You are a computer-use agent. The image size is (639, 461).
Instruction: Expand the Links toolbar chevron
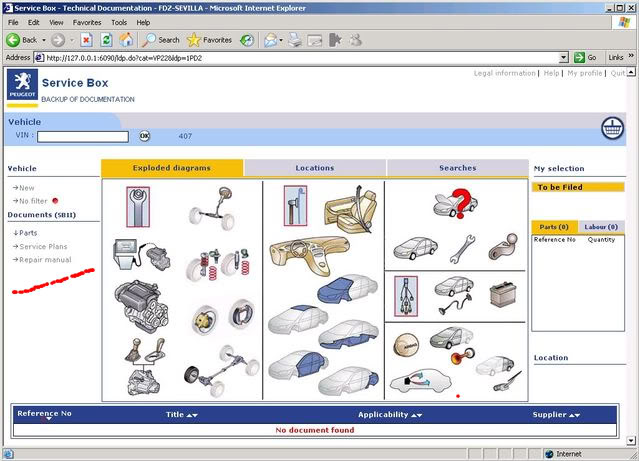(631, 56)
